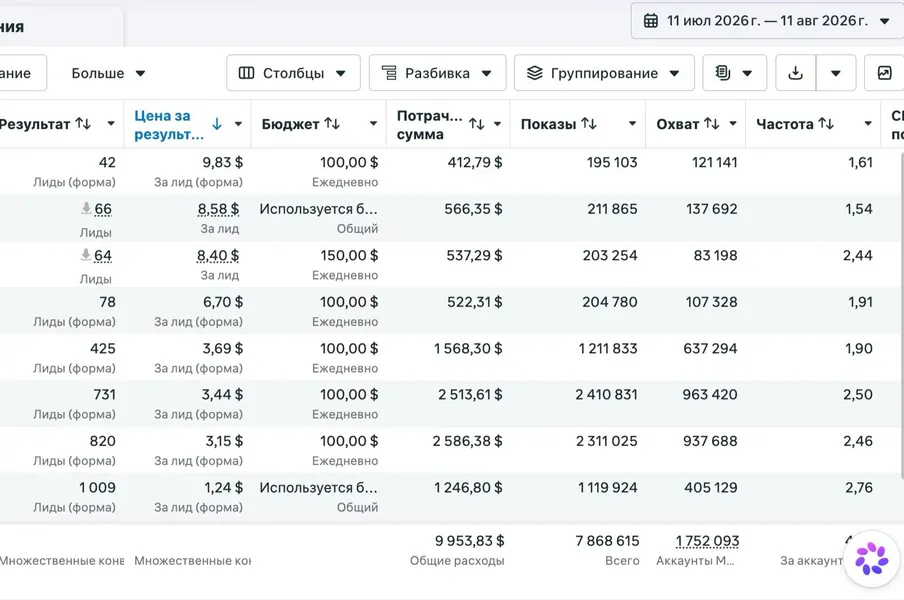904x600 pixels.
Task: Click the chart view icon button
Action: point(884,73)
